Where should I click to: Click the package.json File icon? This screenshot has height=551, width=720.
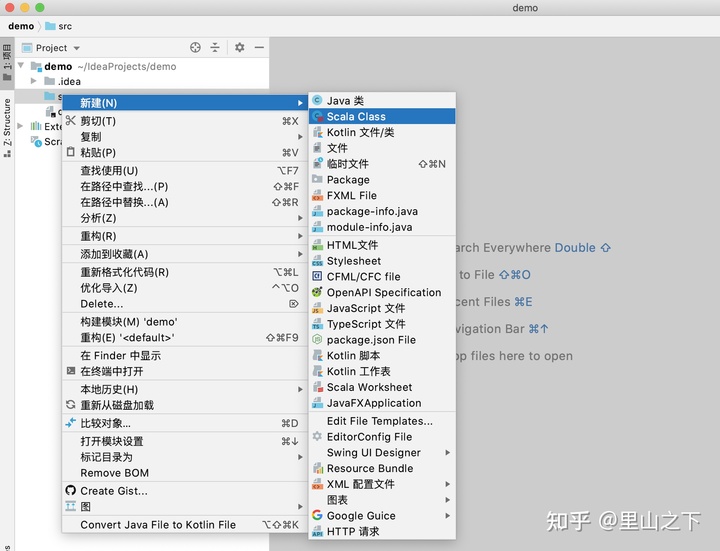[x=317, y=340]
